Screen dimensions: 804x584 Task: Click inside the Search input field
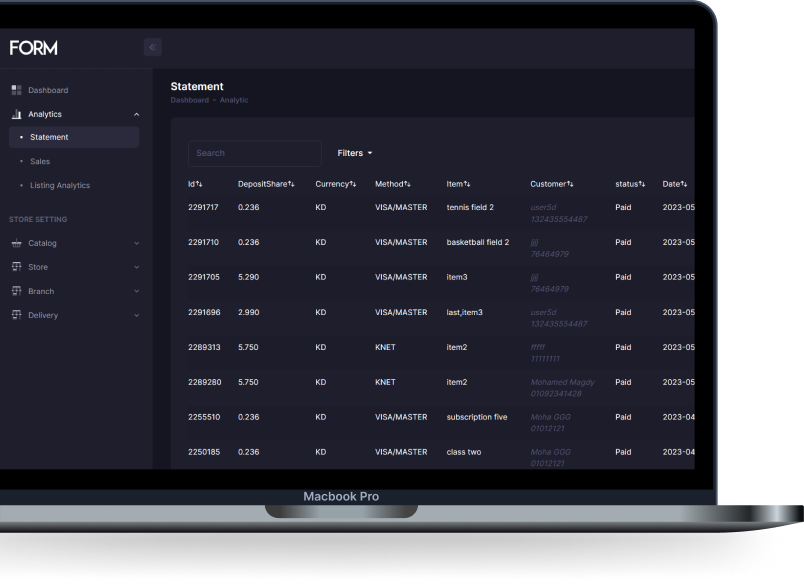click(253, 153)
